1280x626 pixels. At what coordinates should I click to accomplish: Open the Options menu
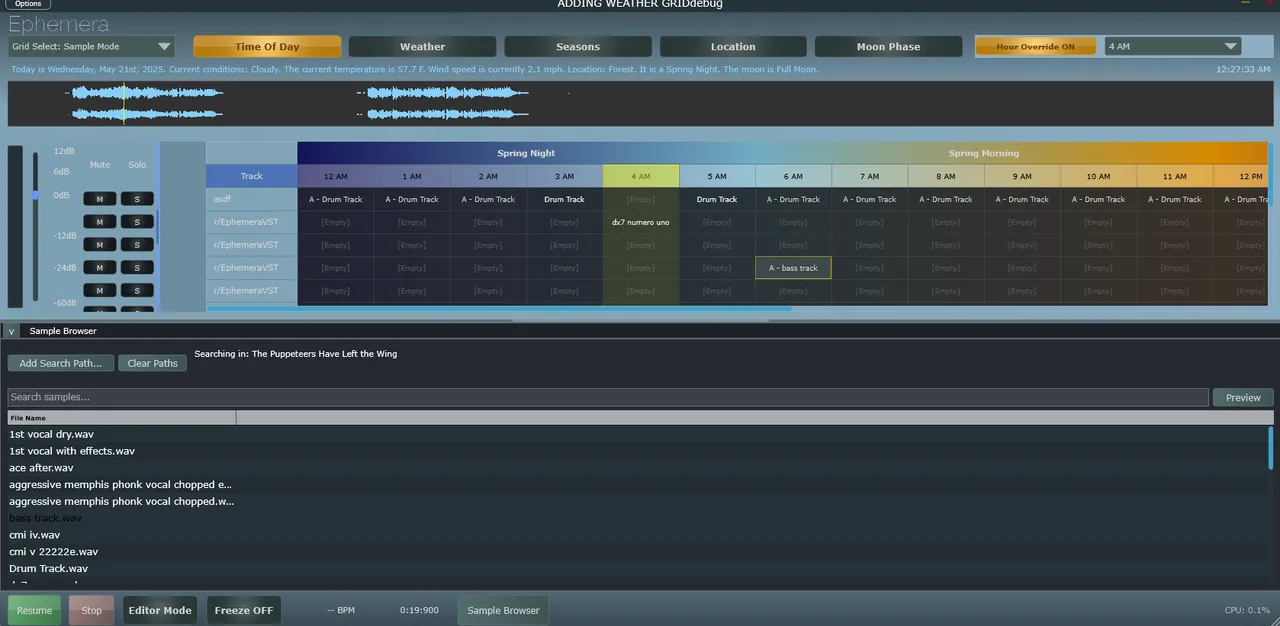tap(28, 4)
